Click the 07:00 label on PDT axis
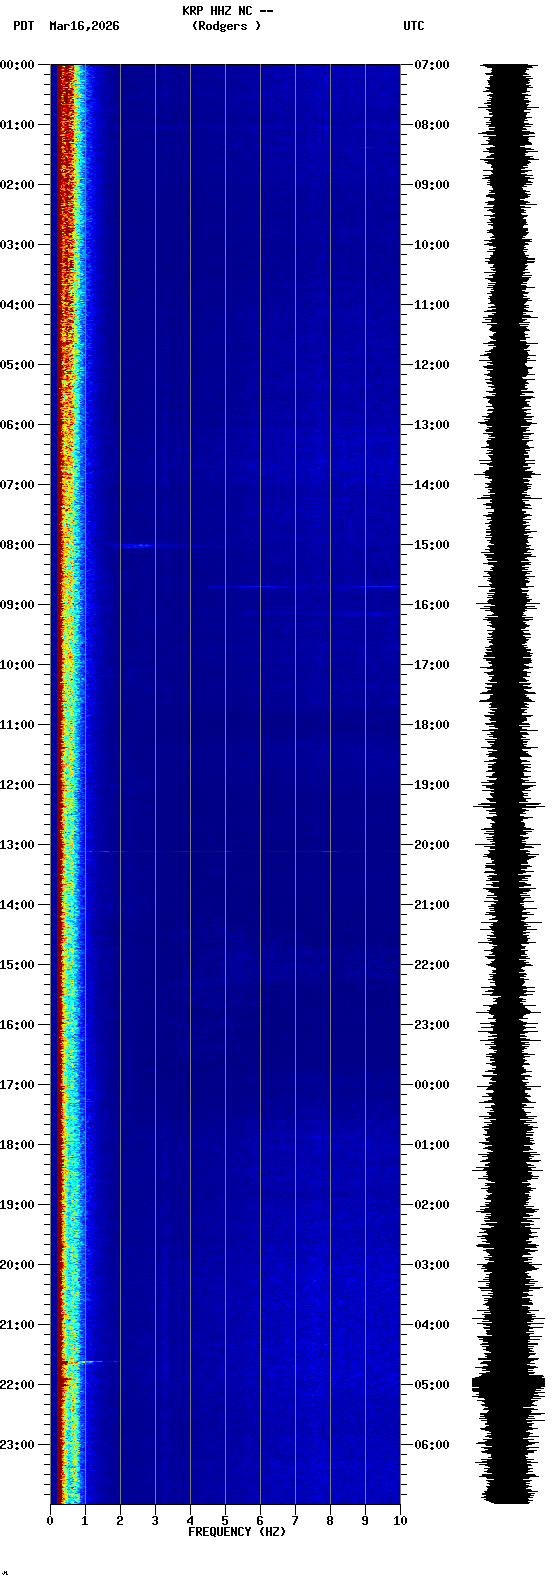Screen dimensions: 552x1584 point(17,485)
